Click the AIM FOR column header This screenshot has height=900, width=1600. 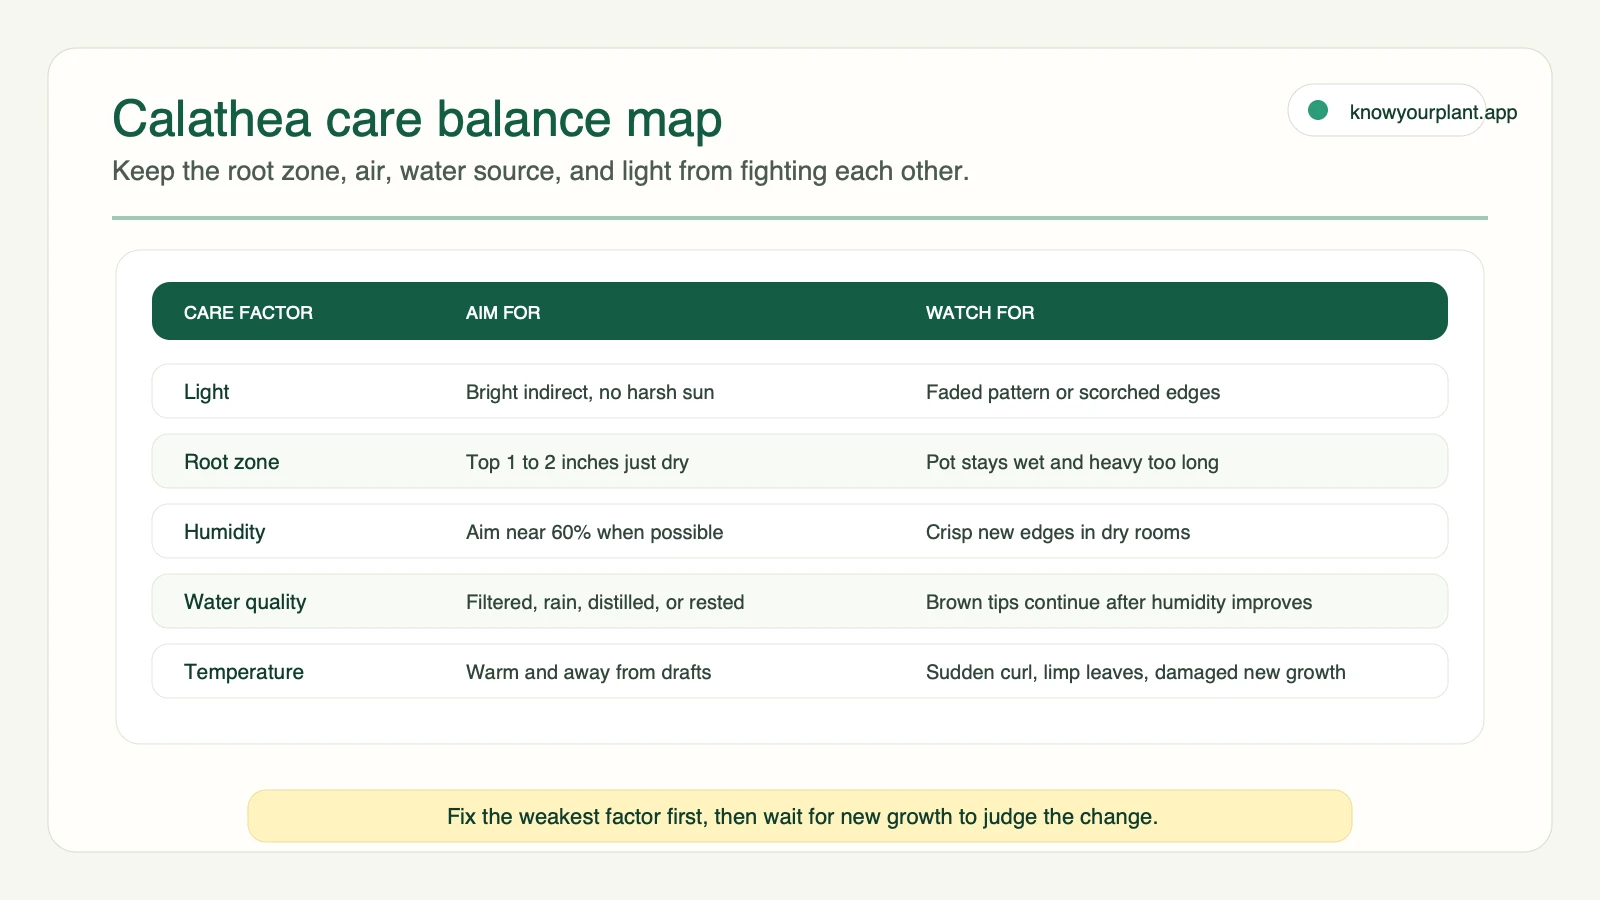(503, 313)
